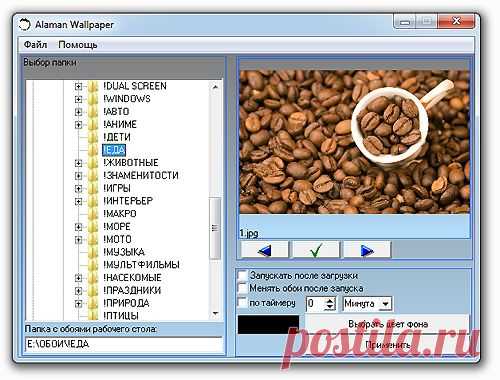Image resolution: width=500 pixels, height=380 pixels.
Task: Expand the !DUAL SCREEN folder node
Action: 78,86
